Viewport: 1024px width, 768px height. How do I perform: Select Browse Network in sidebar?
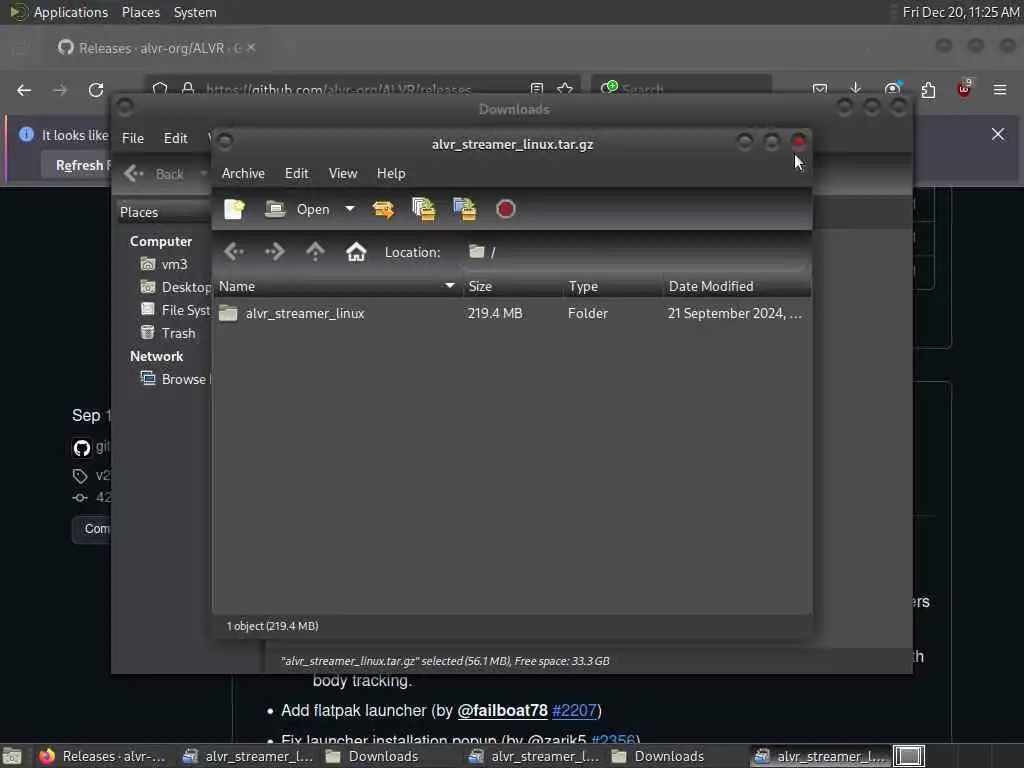[175, 379]
